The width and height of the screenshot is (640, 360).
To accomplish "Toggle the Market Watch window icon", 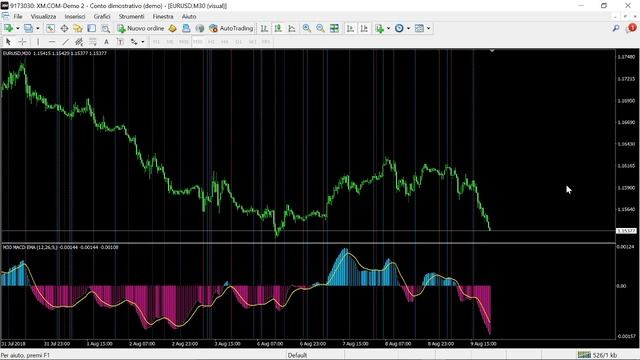I will coord(50,28).
